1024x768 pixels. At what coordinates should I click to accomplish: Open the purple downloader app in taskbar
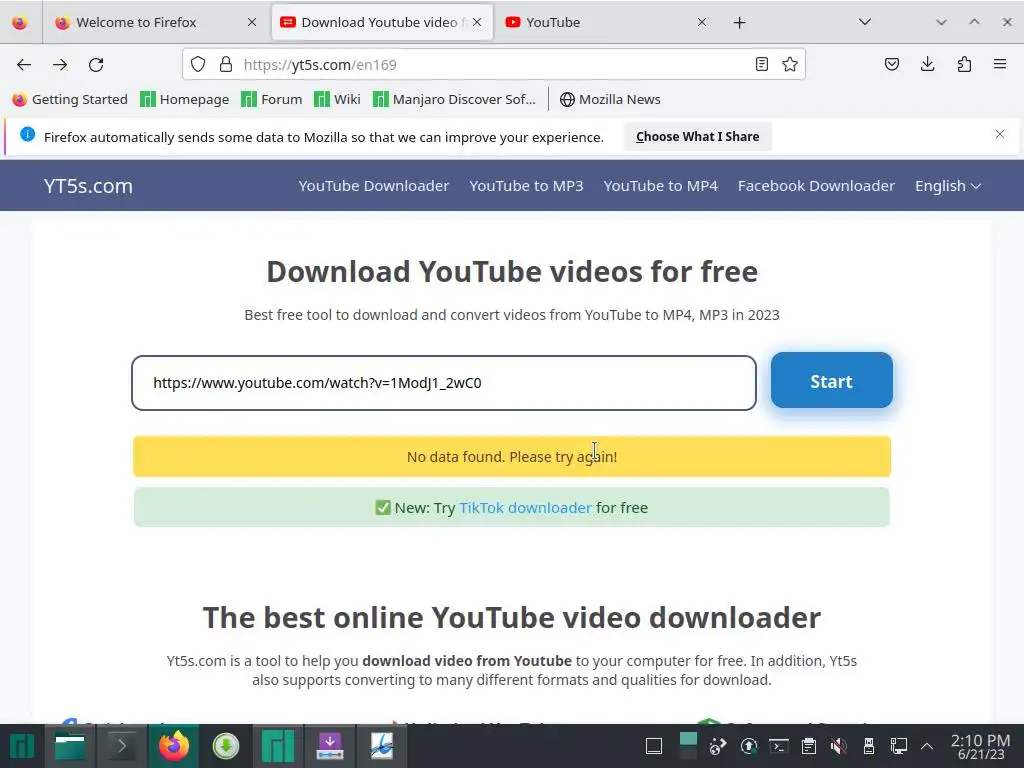point(330,746)
